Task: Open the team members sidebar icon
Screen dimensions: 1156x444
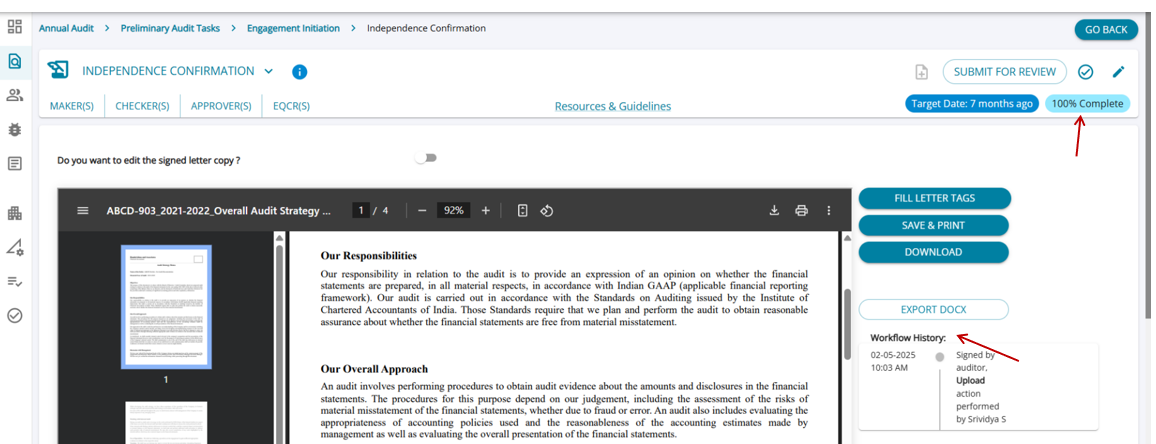Action: 15,95
